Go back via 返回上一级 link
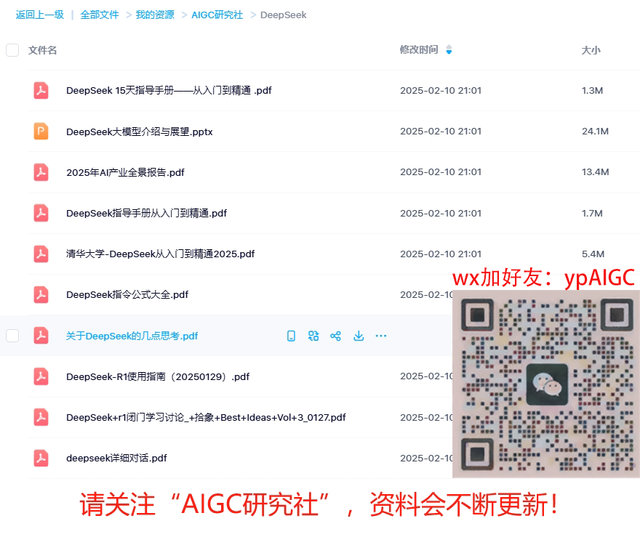The width and height of the screenshot is (640, 537). [40, 15]
